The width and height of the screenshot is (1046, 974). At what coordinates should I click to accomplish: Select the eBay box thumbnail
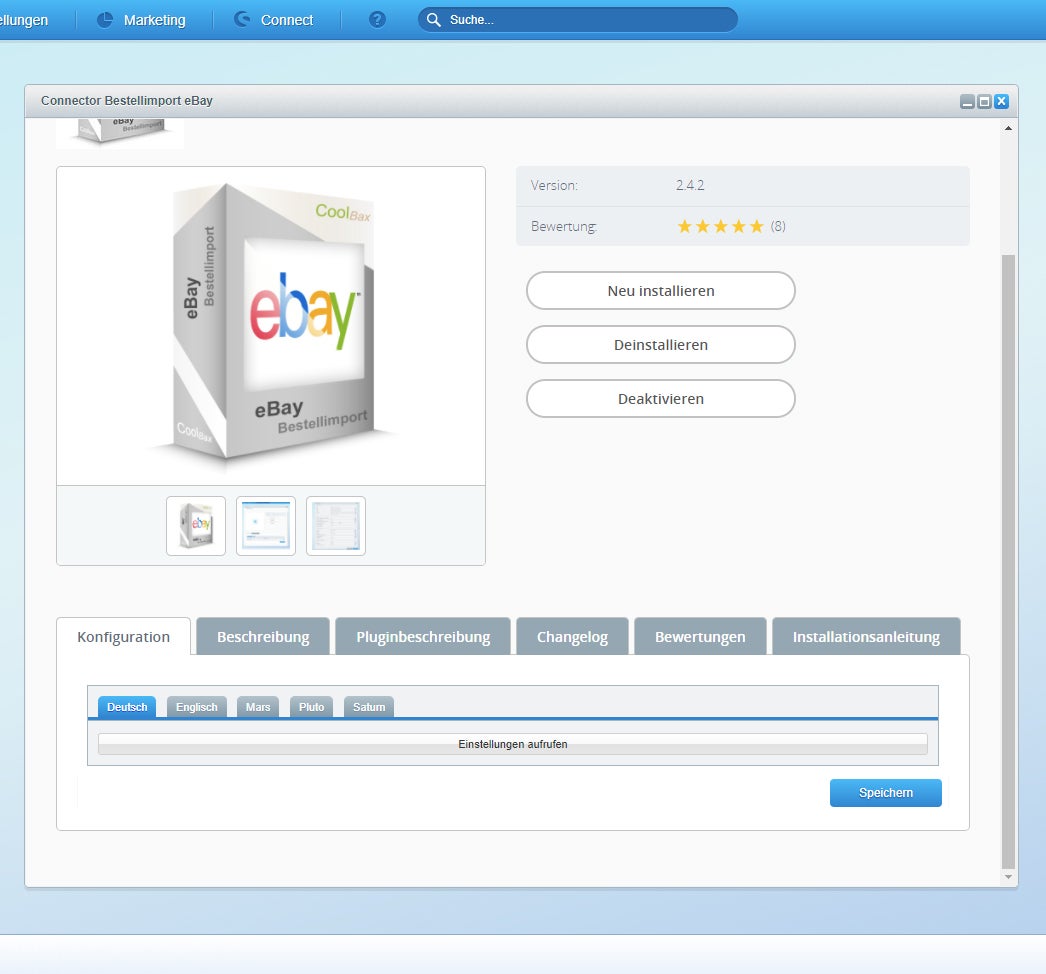[x=196, y=526]
